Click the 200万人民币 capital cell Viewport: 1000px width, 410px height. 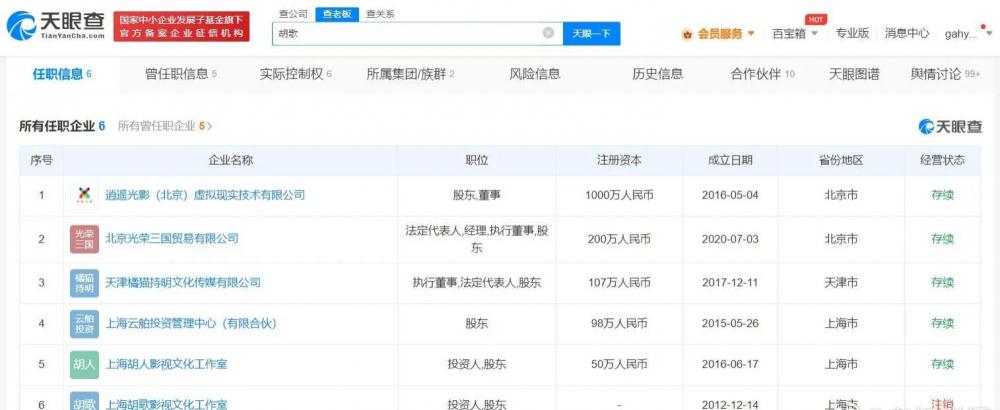[x=619, y=240]
